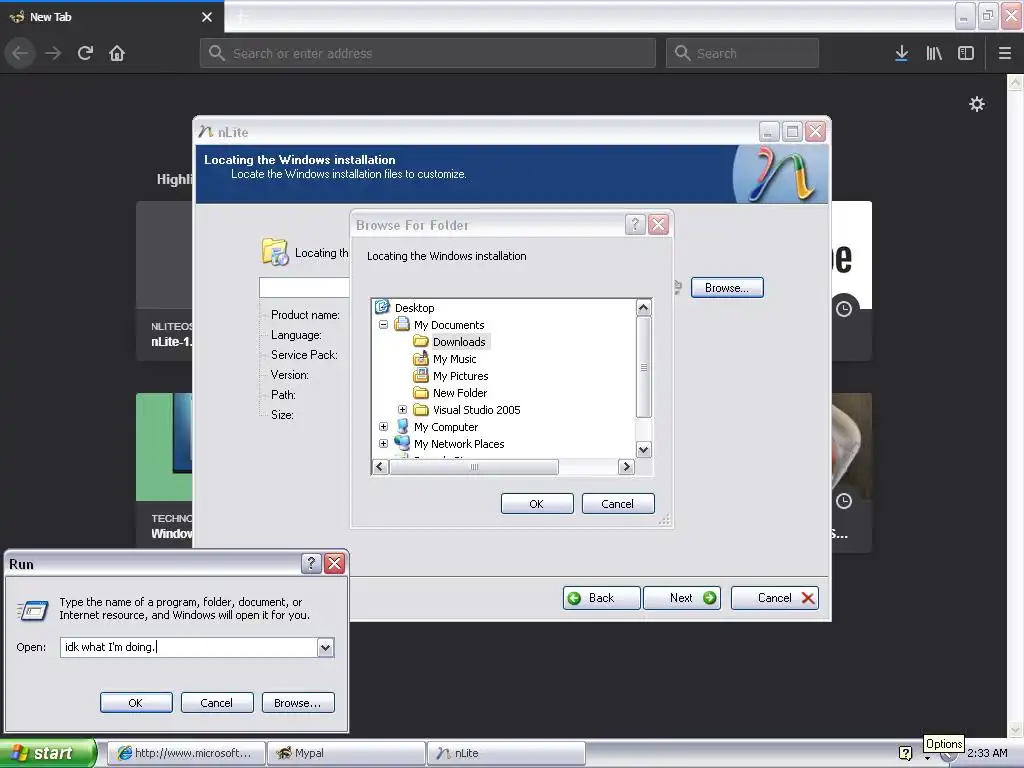Screen dimensions: 1024x768
Task: Click the taskbar clock showing 2:33 AM
Action: 987,753
